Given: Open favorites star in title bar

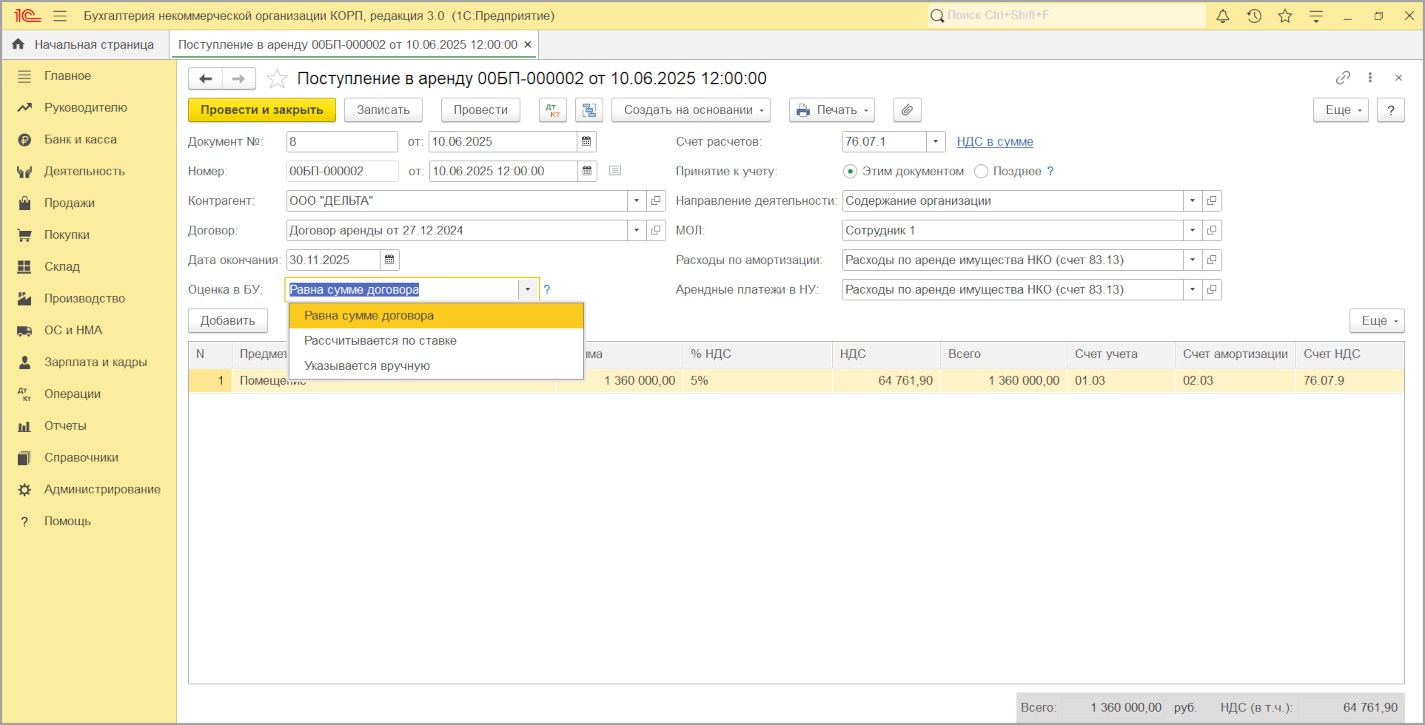Looking at the screenshot, I should pos(1285,16).
